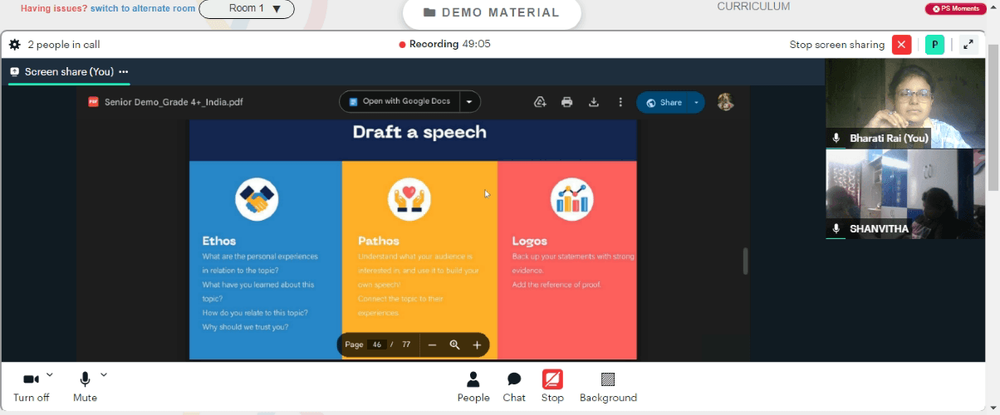Click the Pathos heading text
The width and height of the screenshot is (1000, 415).
[378, 241]
